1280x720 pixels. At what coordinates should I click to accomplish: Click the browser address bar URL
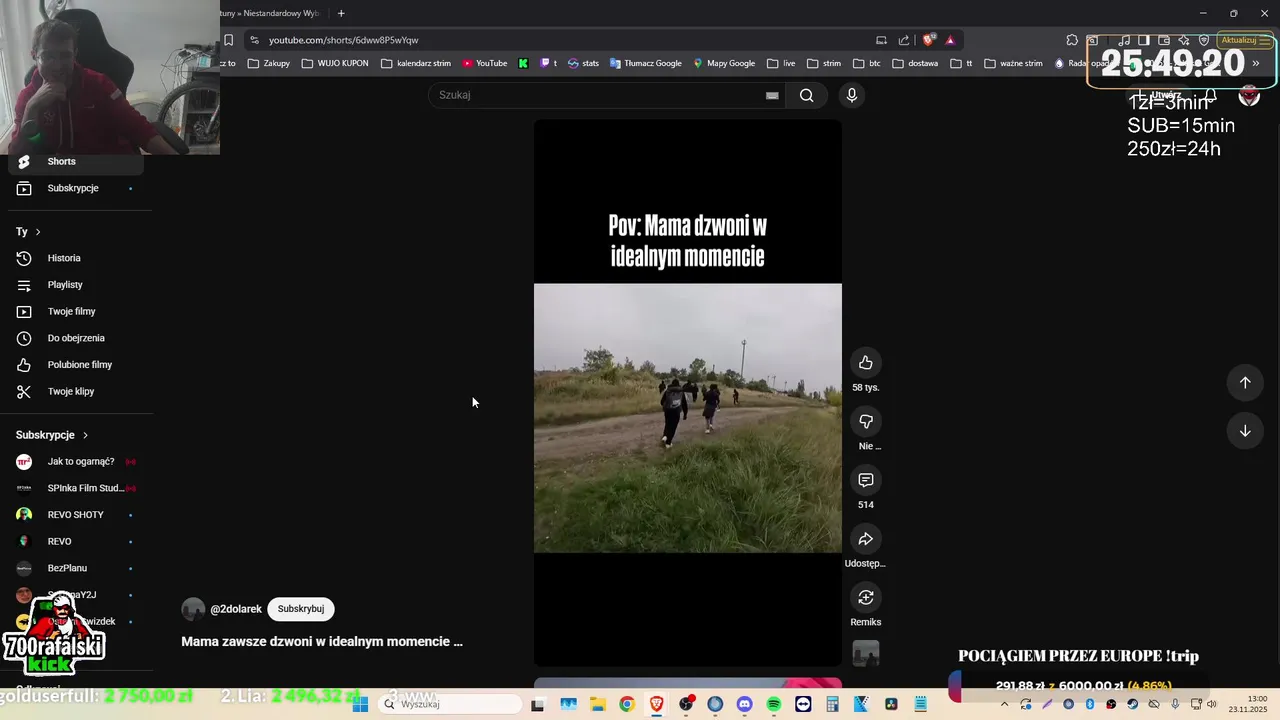343,40
